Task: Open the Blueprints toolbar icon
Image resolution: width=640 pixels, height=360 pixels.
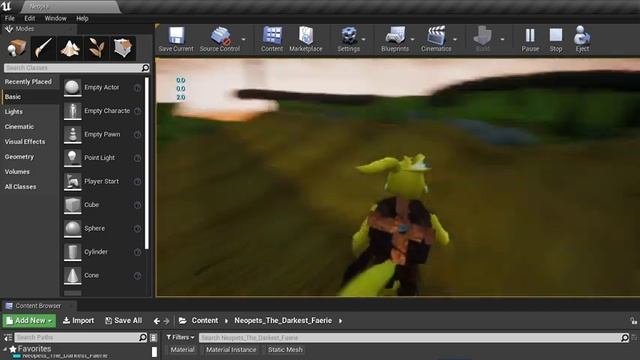Action: [395, 40]
